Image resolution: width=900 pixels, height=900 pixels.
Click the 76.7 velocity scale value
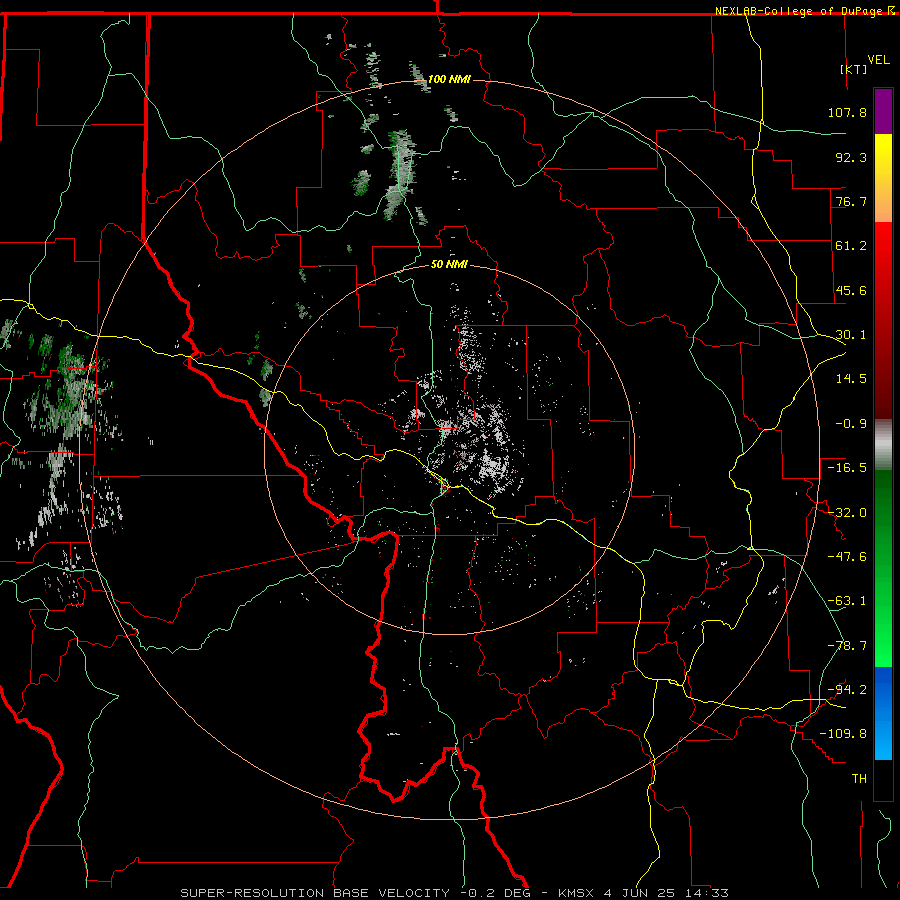[x=851, y=201]
